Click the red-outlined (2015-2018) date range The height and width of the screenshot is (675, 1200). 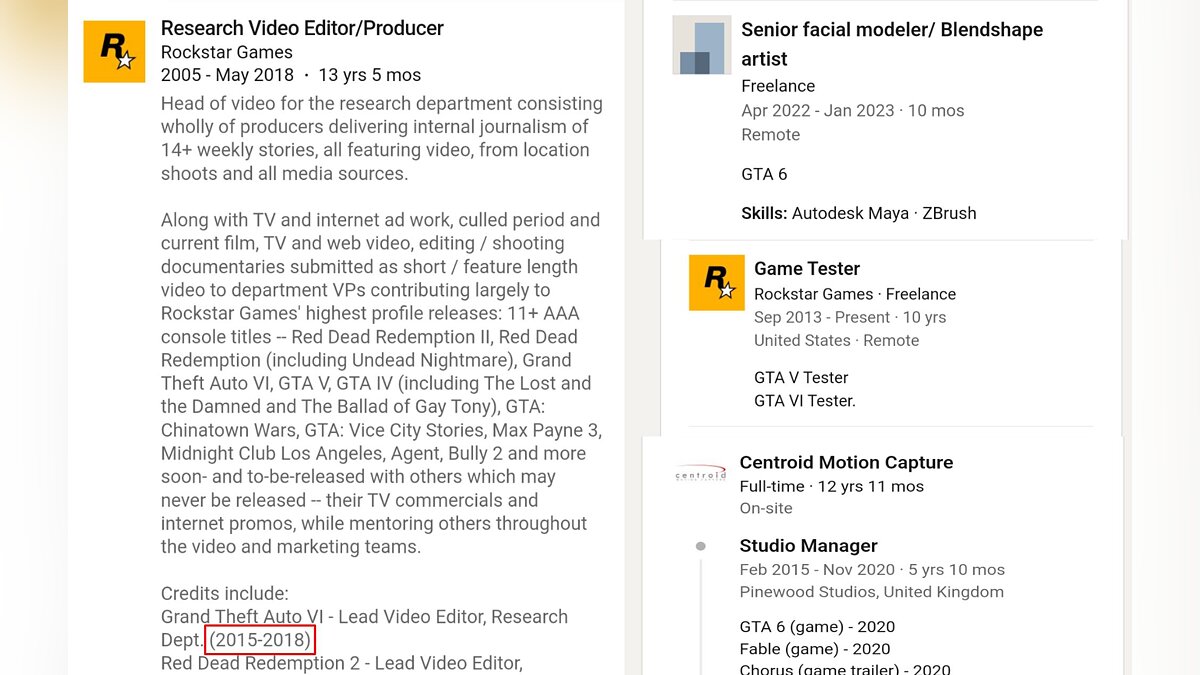tap(260, 640)
